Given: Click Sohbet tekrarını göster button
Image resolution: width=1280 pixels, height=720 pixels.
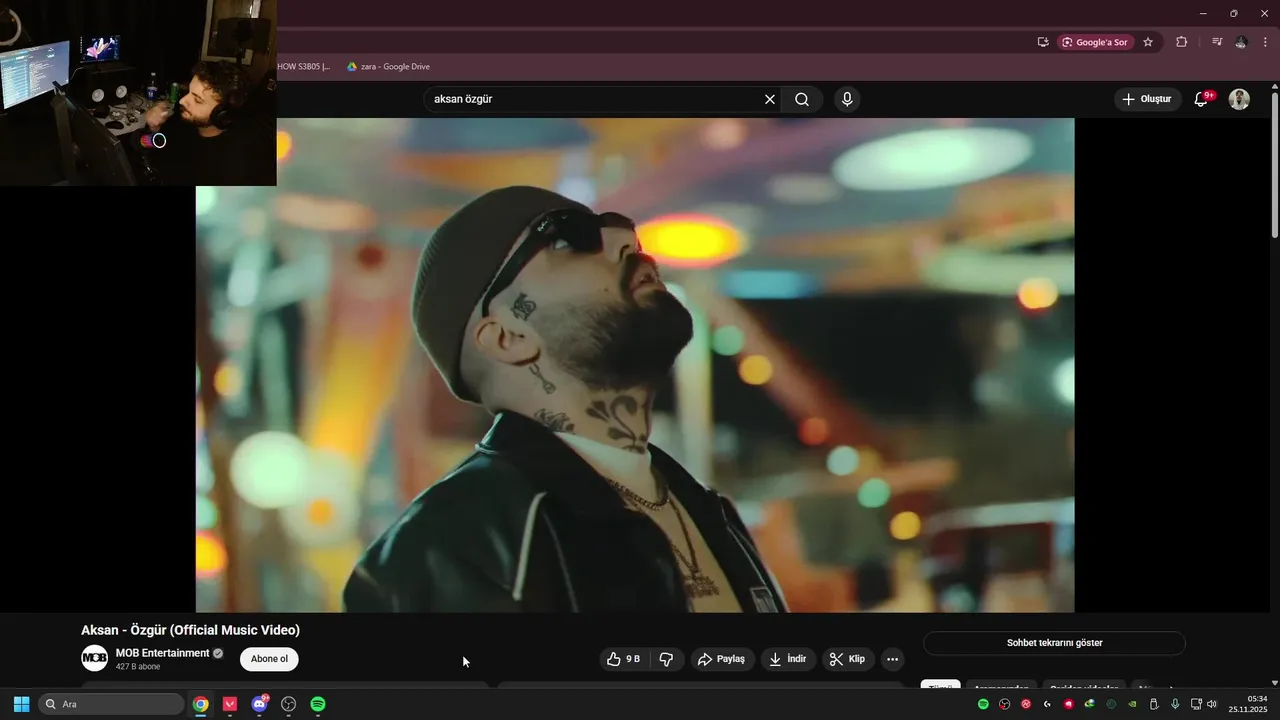Looking at the screenshot, I should [1054, 643].
